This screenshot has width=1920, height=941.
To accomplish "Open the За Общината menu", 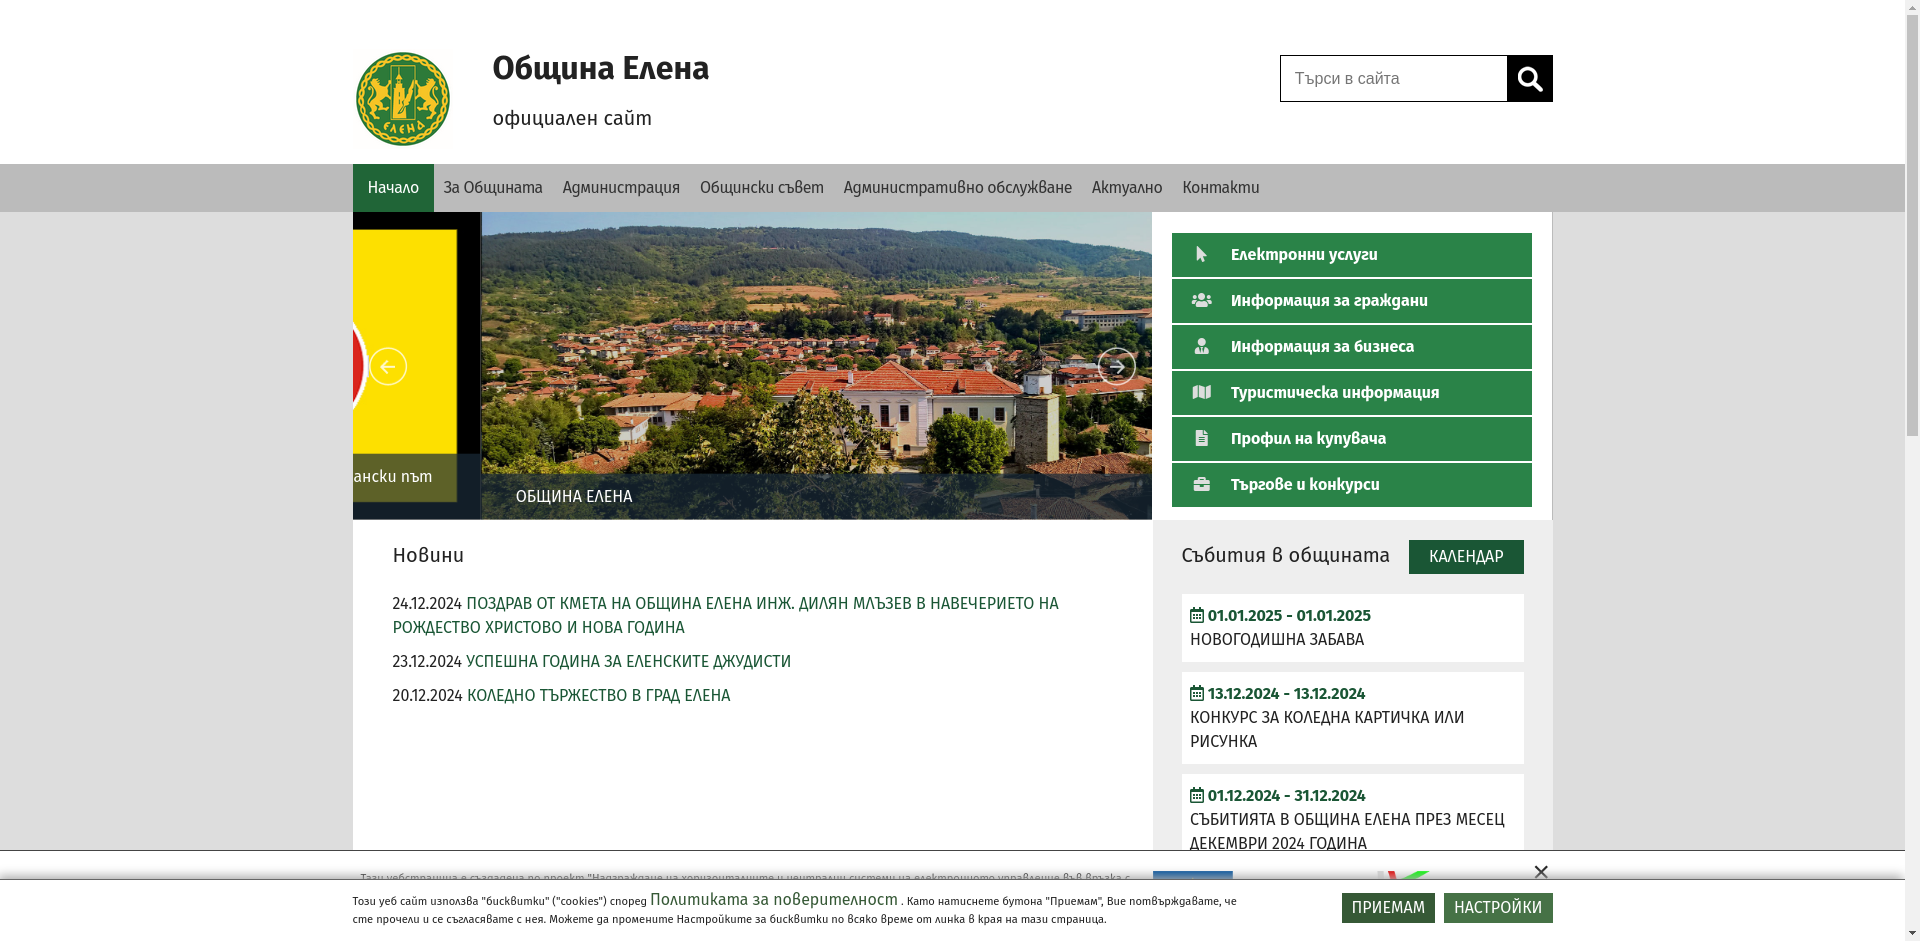I will (493, 188).
